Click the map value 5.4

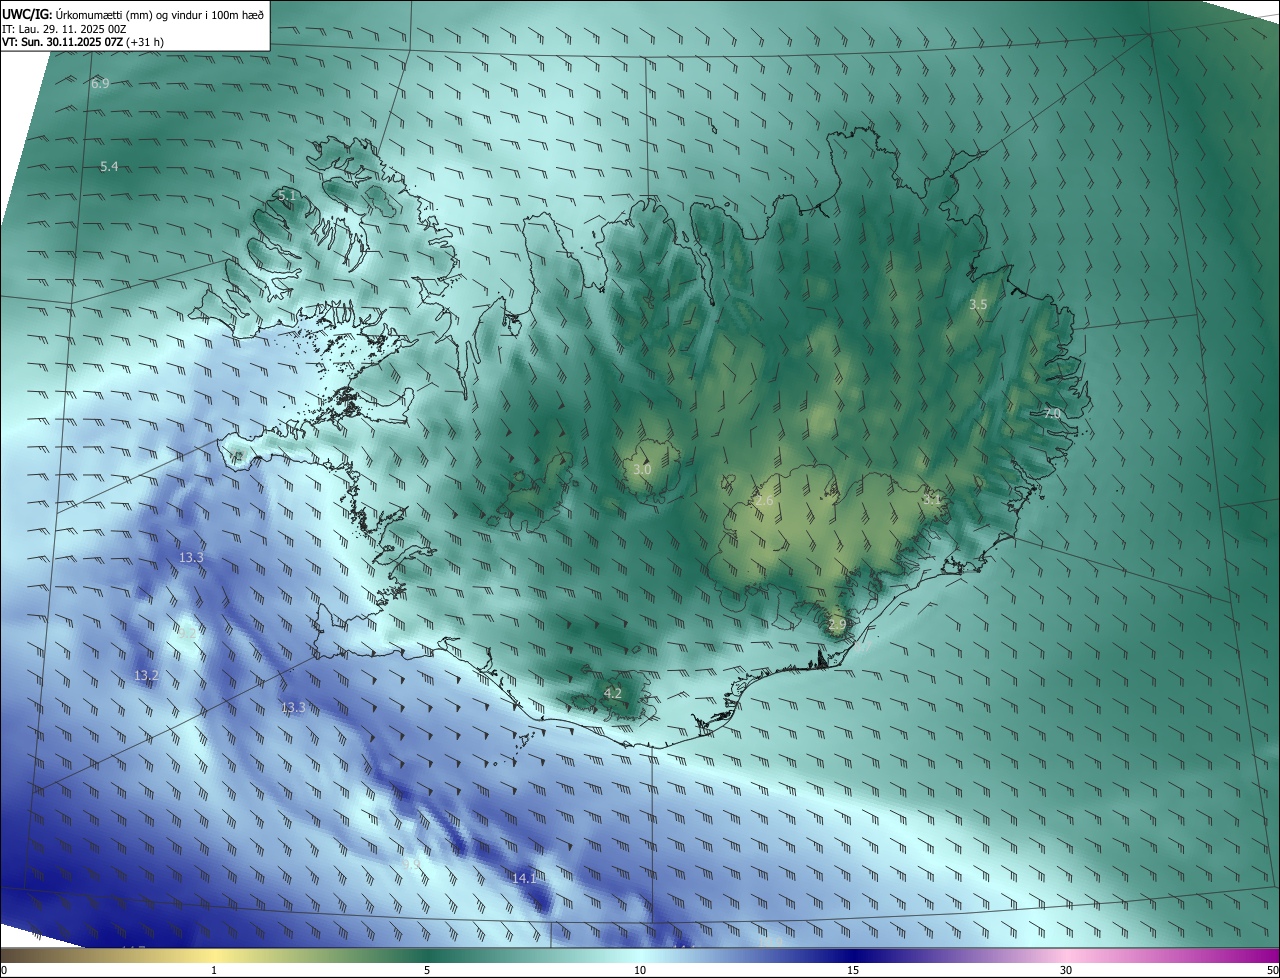click(x=109, y=167)
